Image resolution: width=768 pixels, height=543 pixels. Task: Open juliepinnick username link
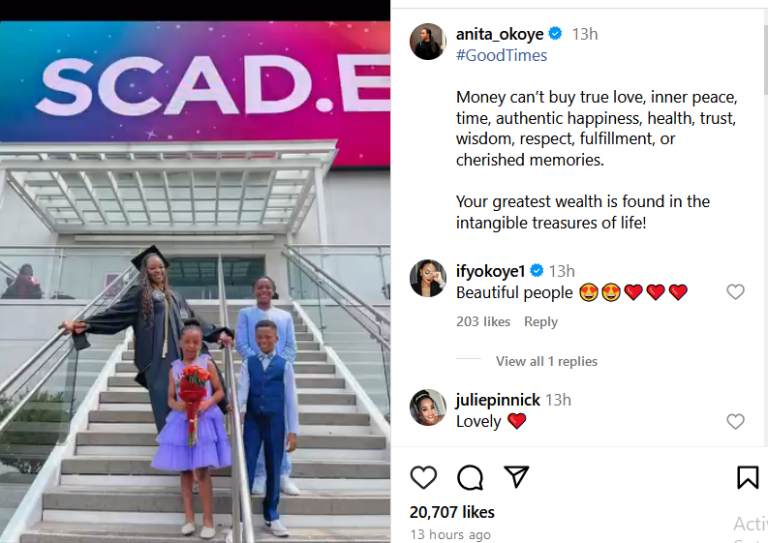498,400
